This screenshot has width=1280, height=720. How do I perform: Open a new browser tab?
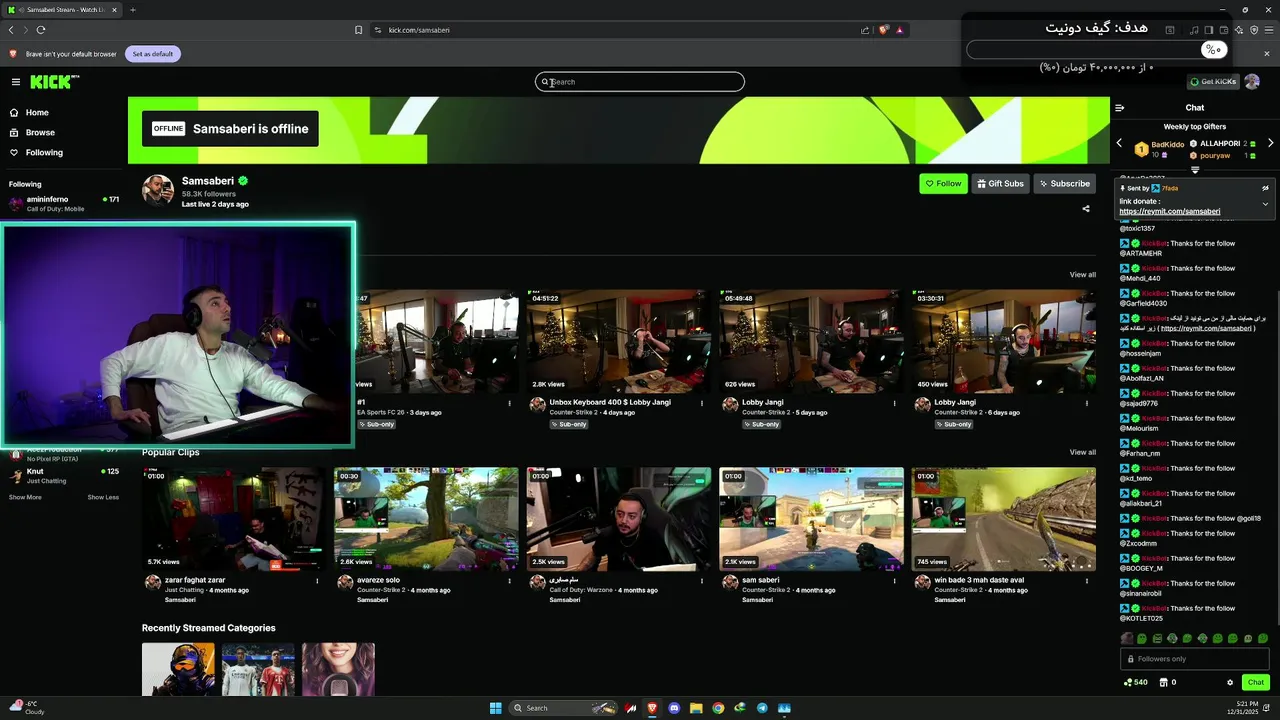click(132, 10)
